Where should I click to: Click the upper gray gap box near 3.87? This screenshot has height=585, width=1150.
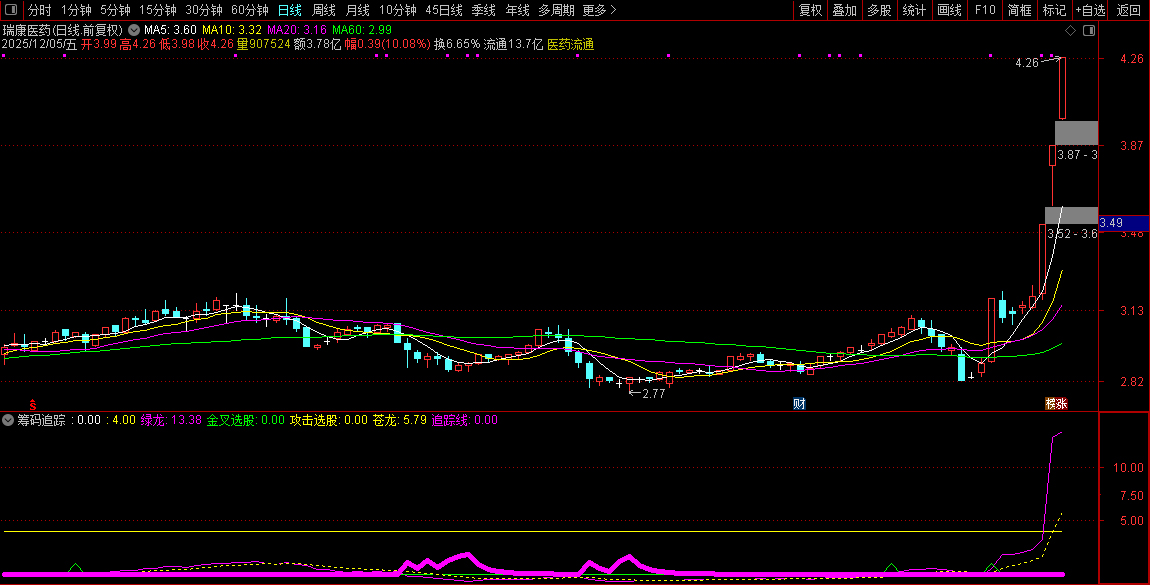point(1076,133)
